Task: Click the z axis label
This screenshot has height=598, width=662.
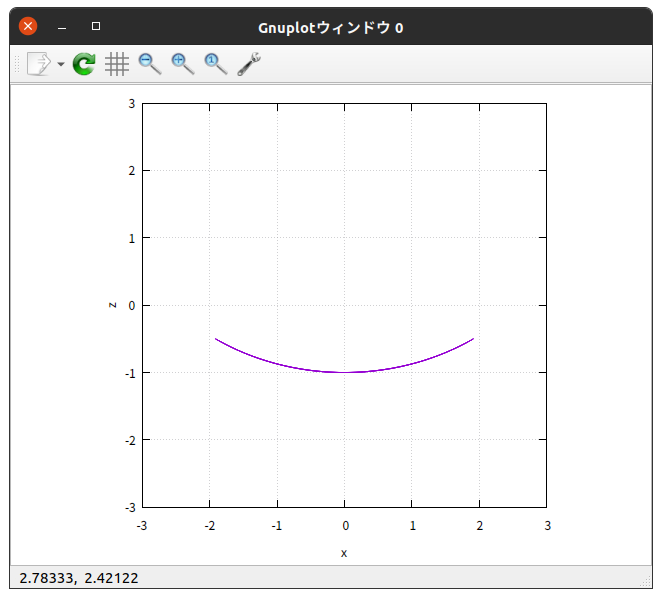Action: tap(112, 305)
